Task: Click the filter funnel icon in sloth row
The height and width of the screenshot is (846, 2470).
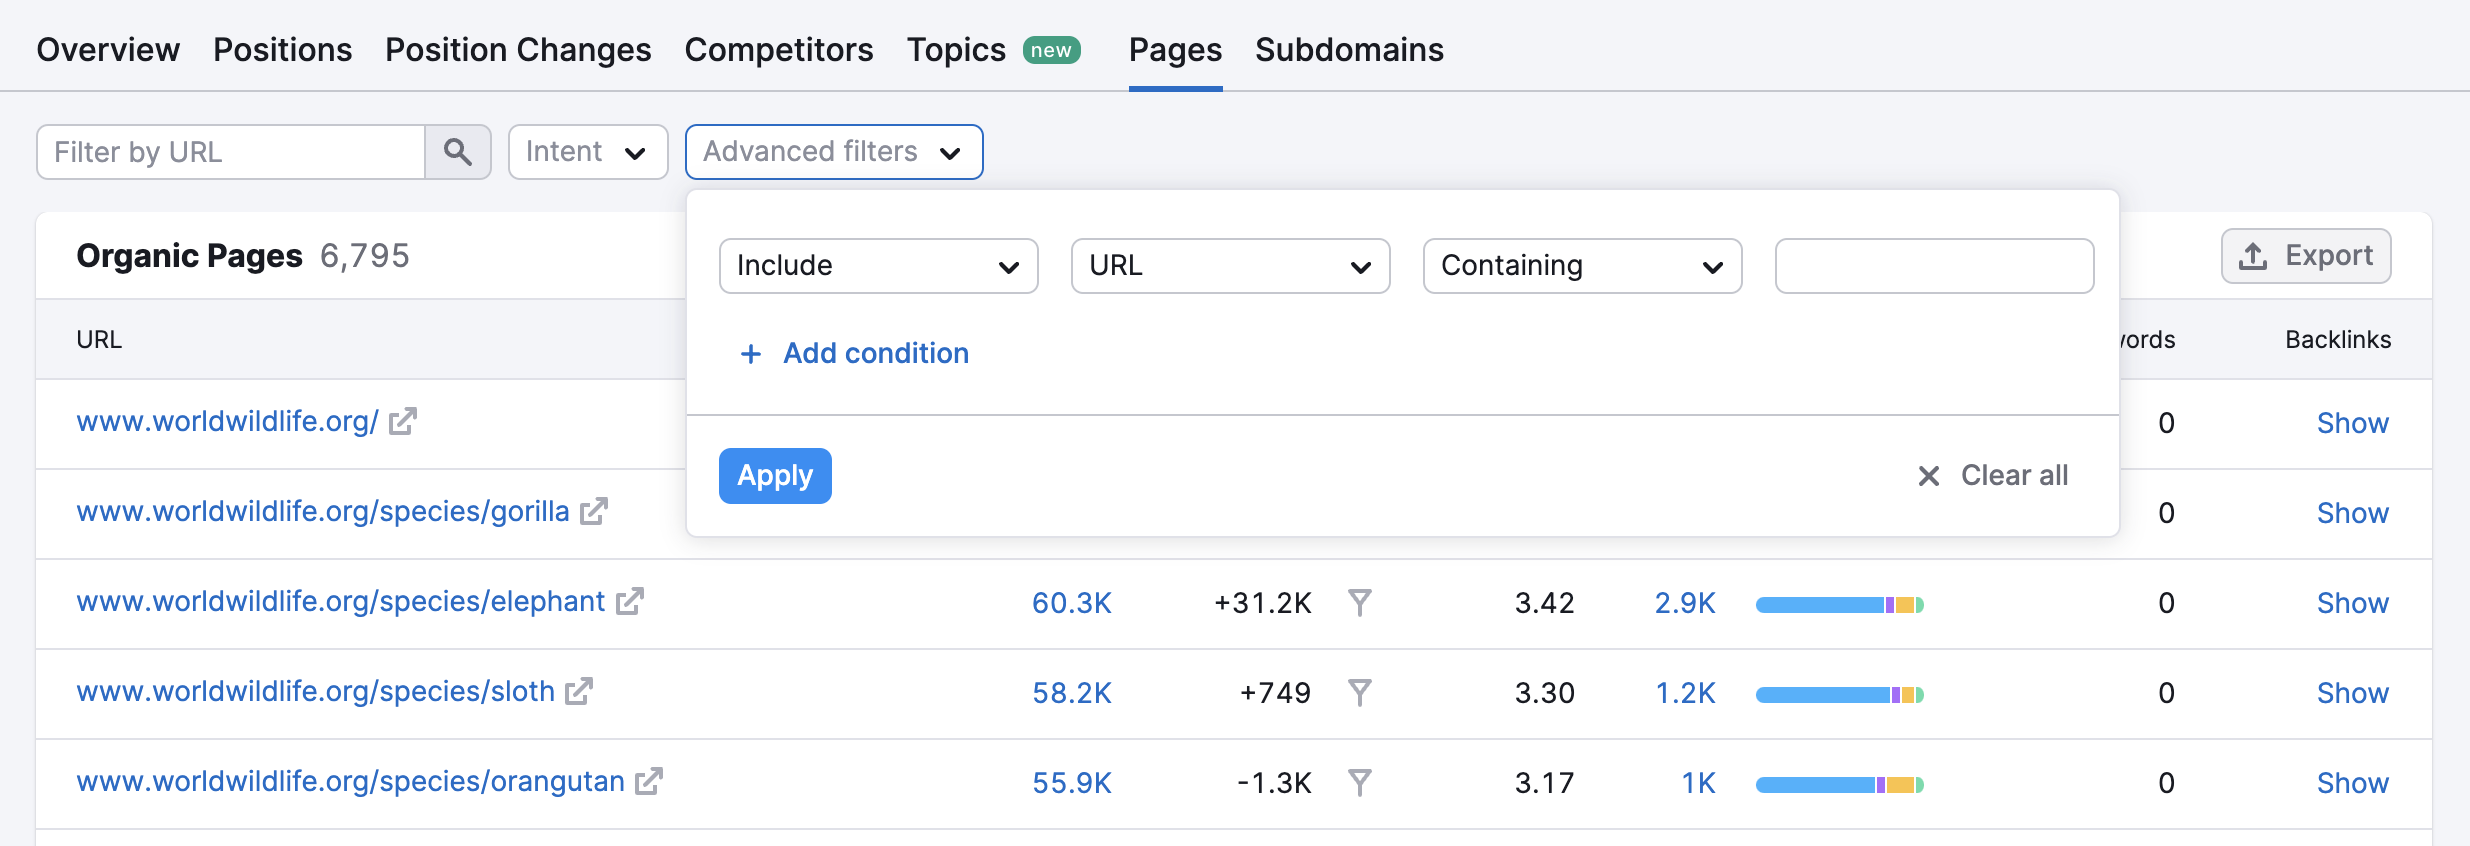Action: (x=1359, y=692)
